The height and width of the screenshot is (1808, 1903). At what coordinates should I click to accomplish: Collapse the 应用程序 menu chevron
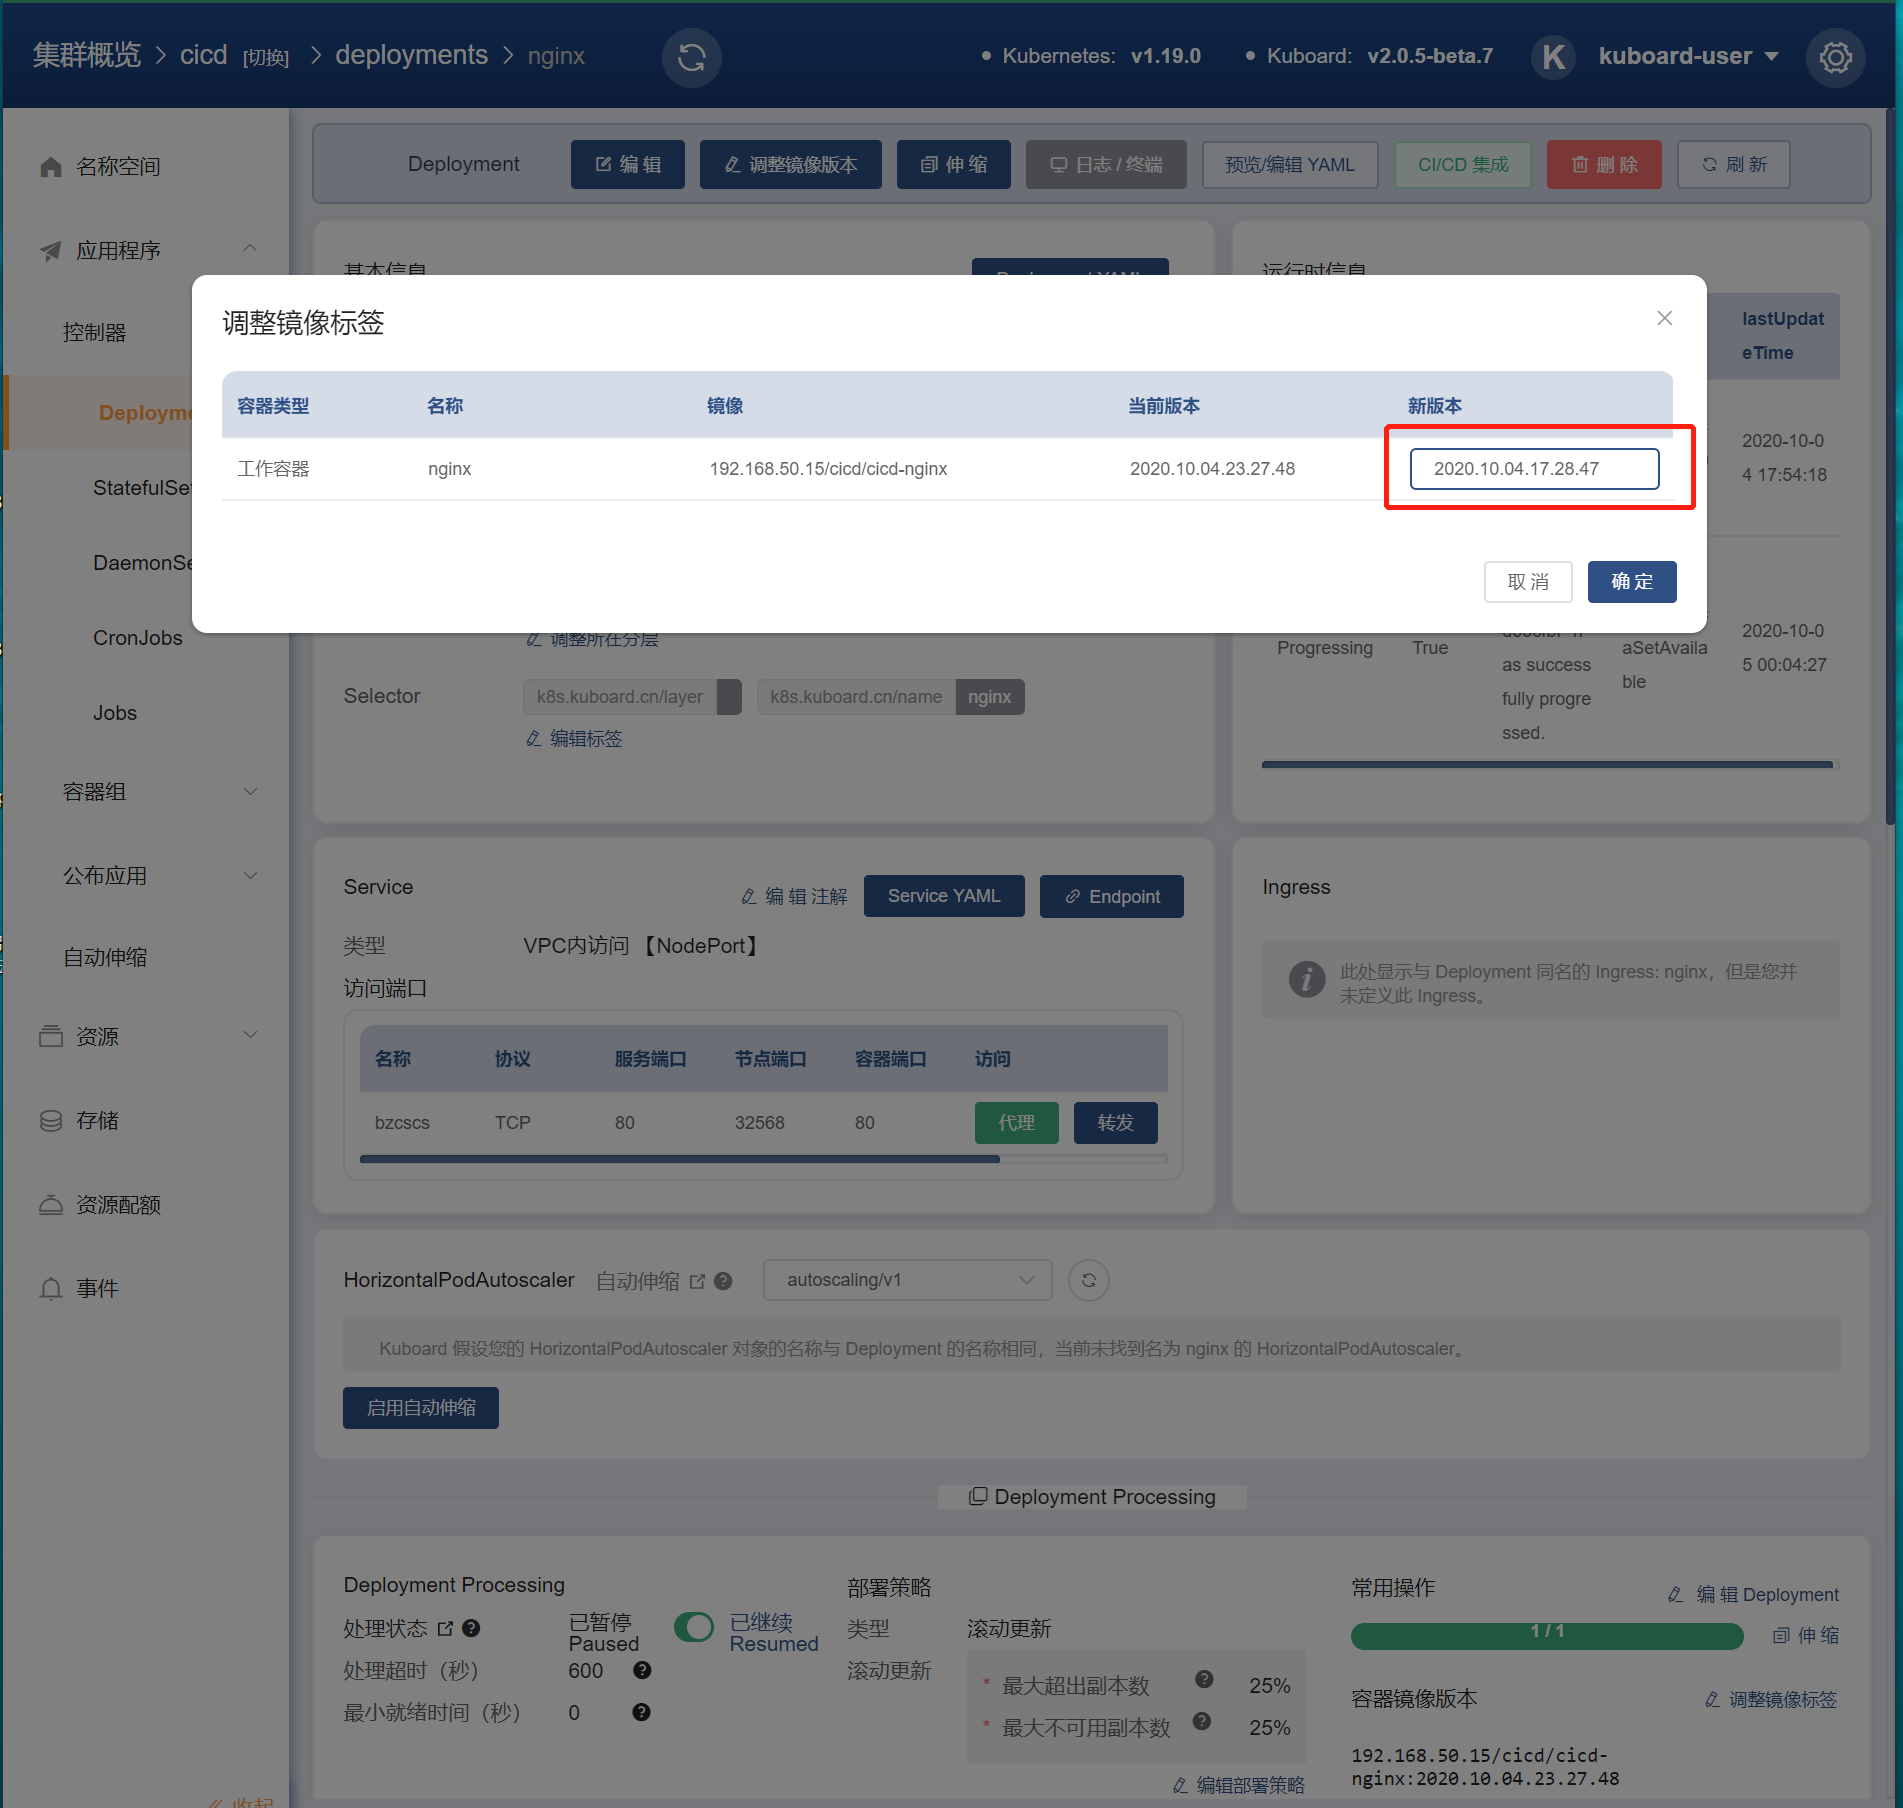click(250, 248)
